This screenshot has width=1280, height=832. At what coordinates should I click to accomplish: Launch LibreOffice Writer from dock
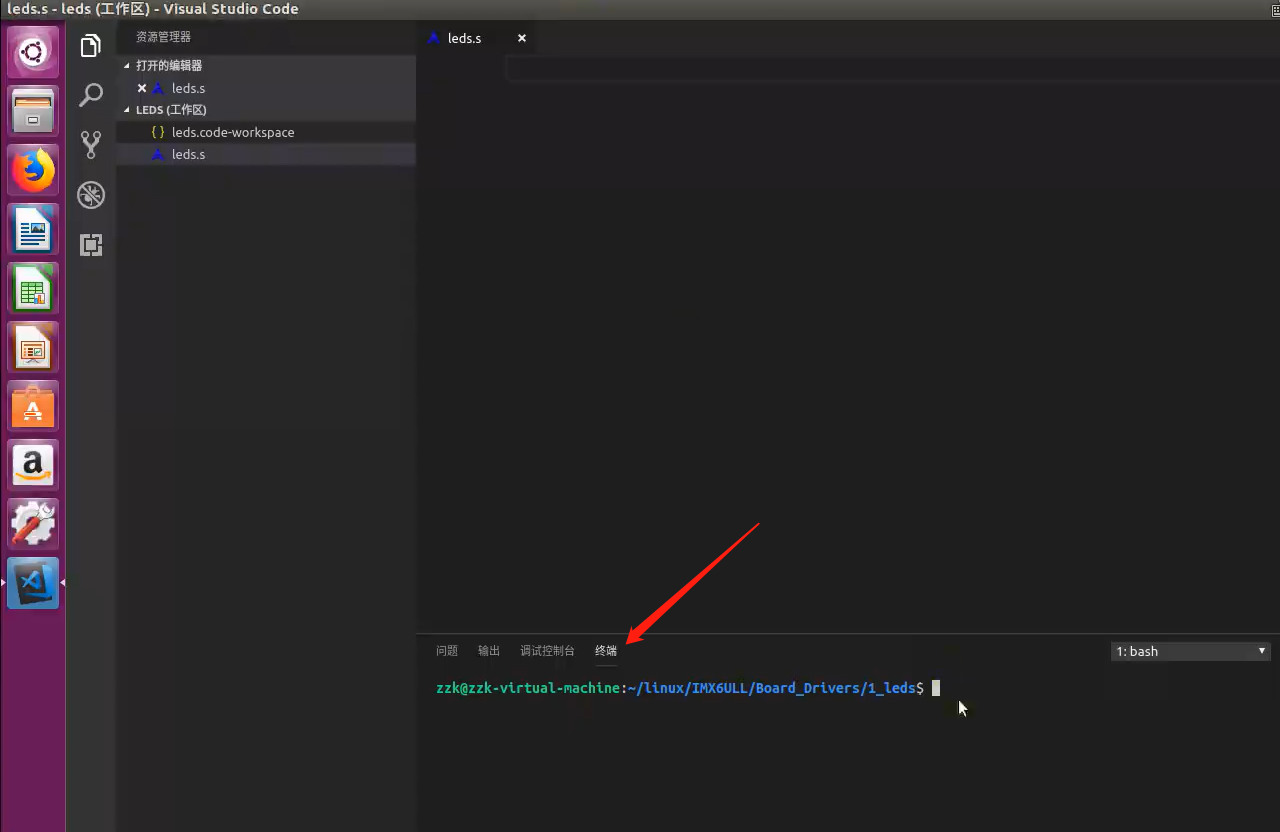(33, 229)
